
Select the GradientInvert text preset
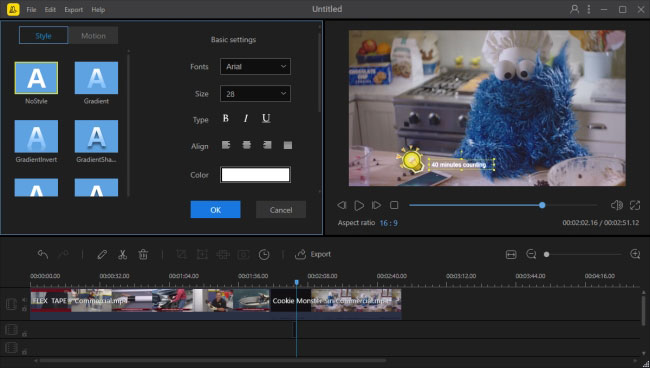coord(36,136)
